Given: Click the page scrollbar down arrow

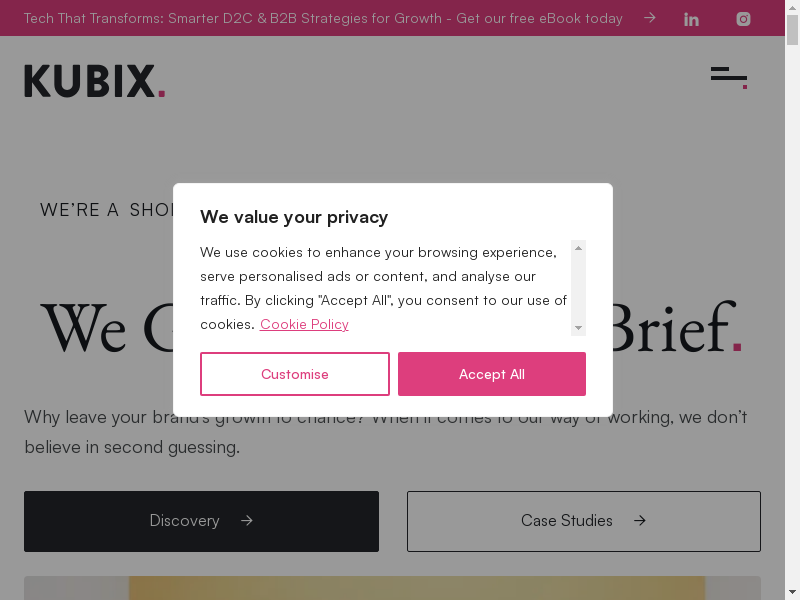Looking at the screenshot, I should point(793,593).
